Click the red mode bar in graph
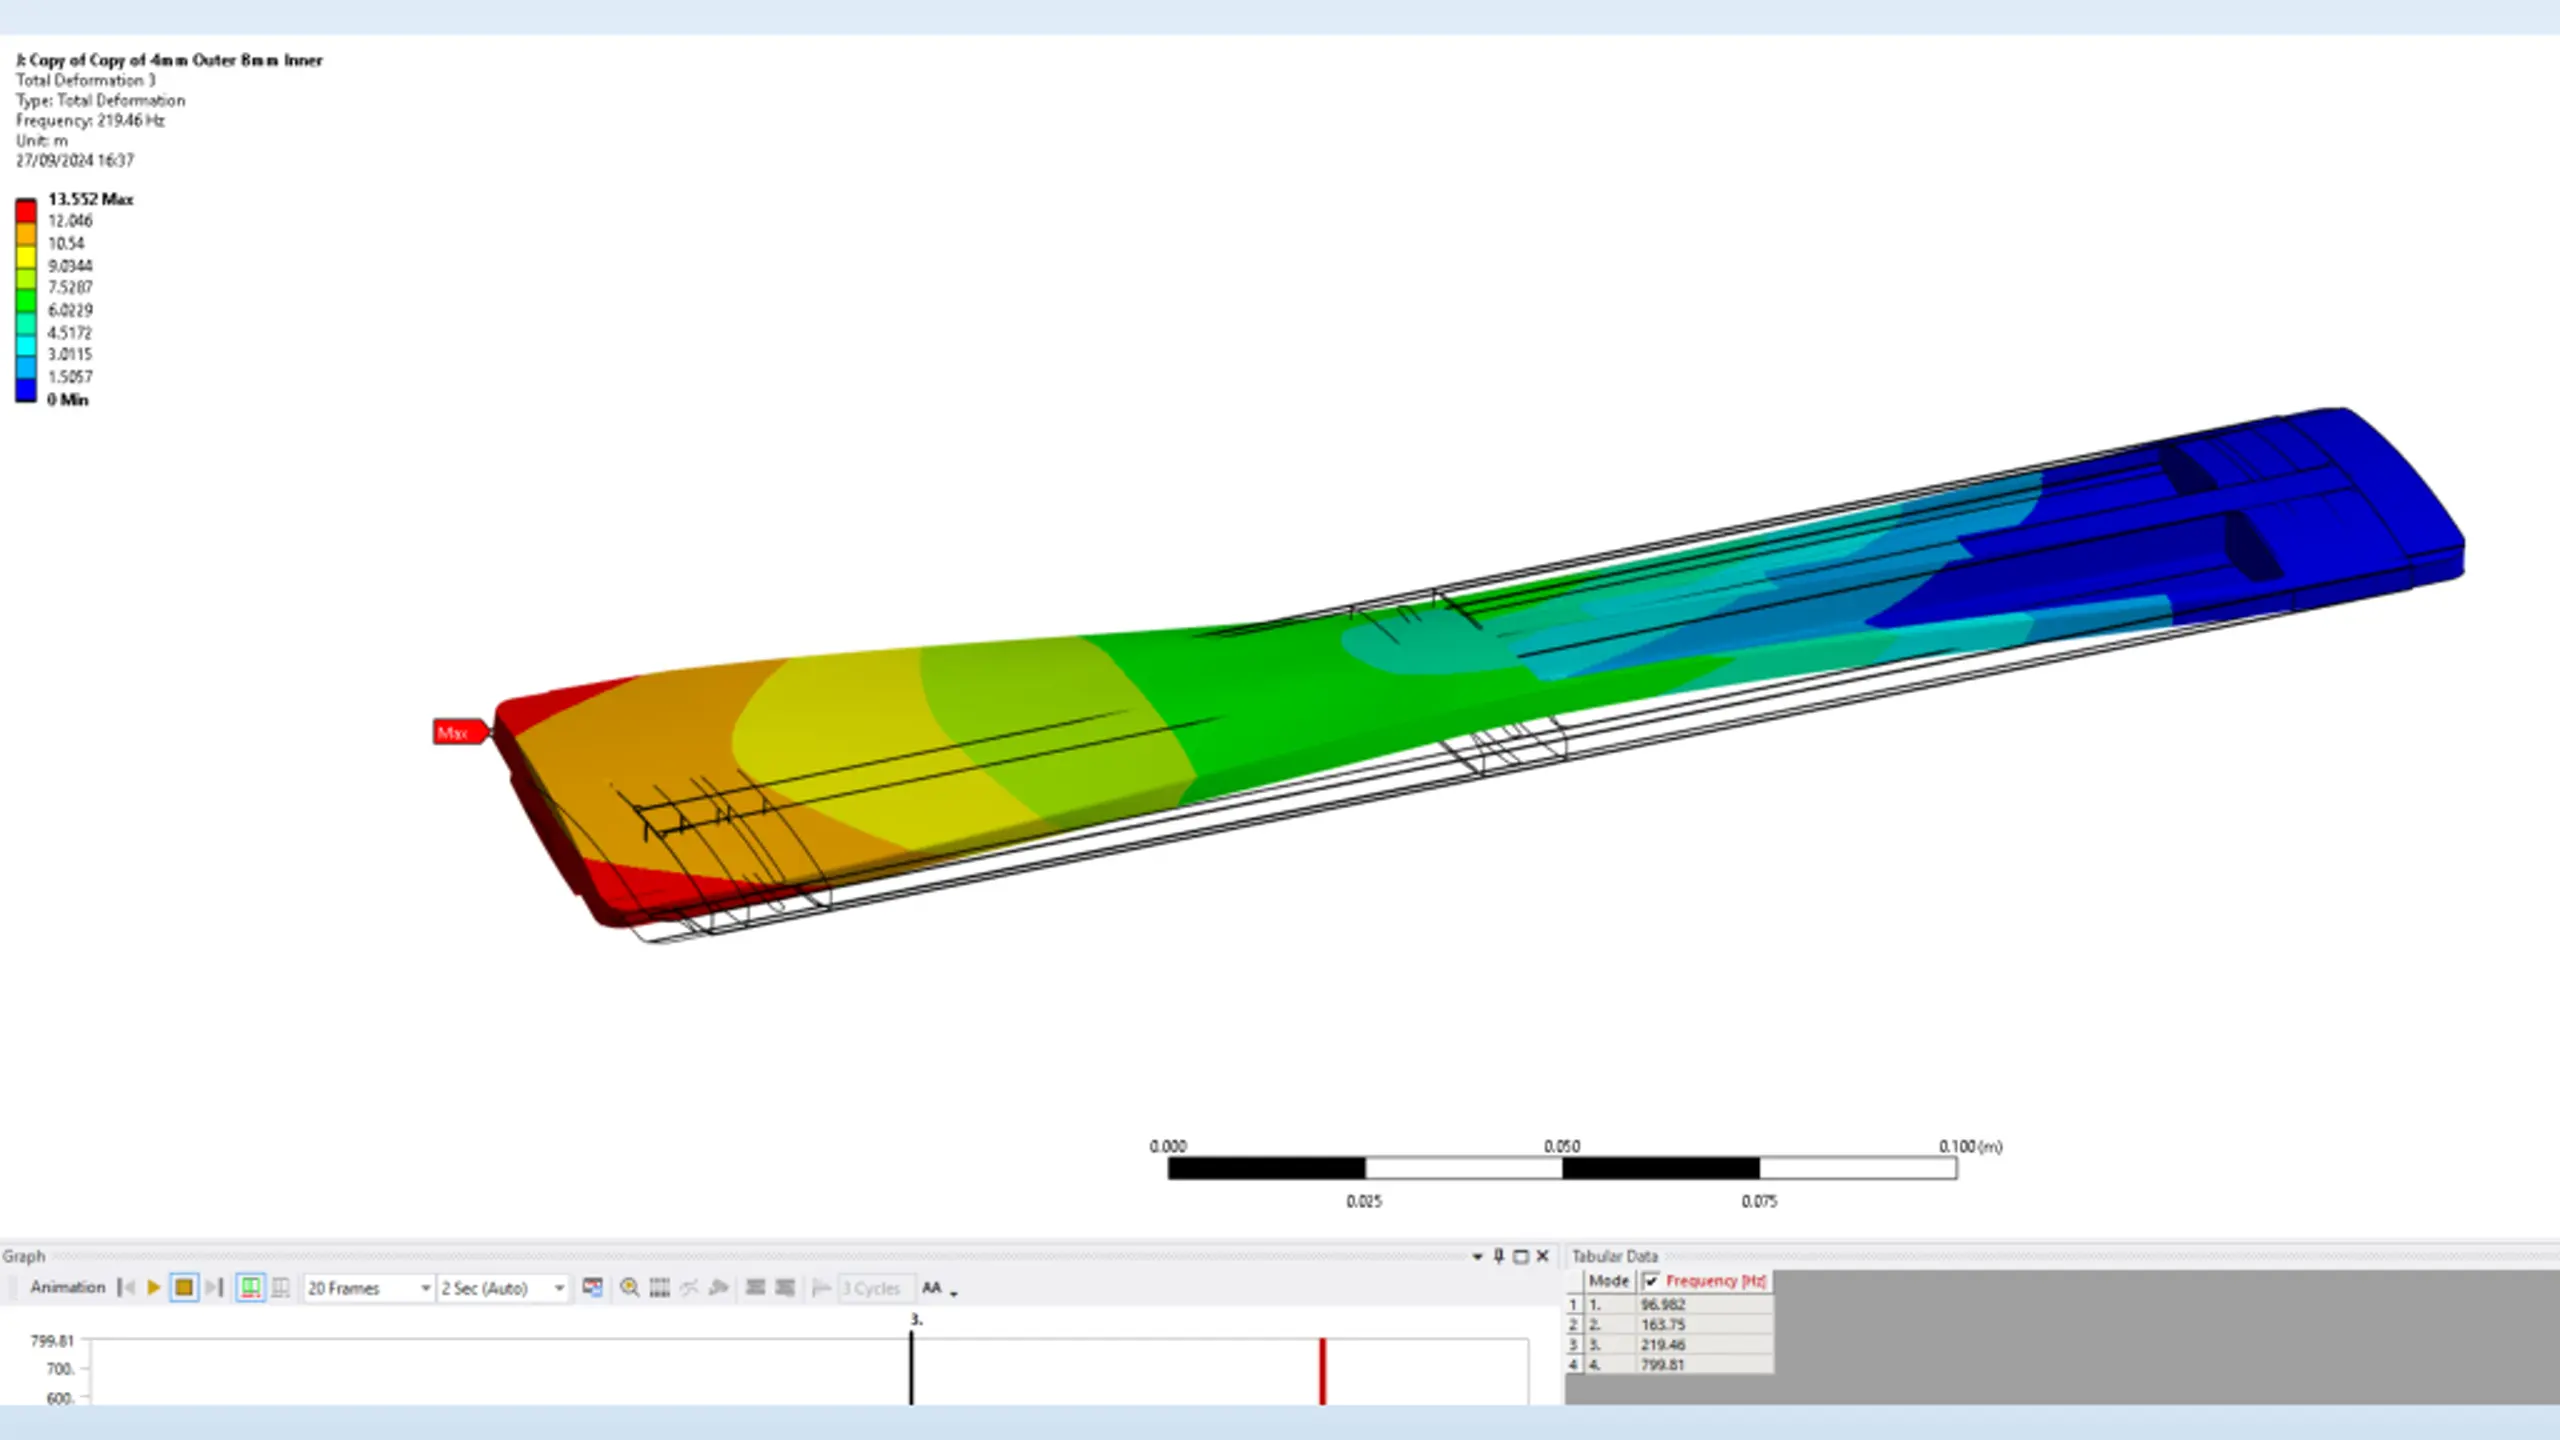2560x1440 pixels. [1322, 1370]
